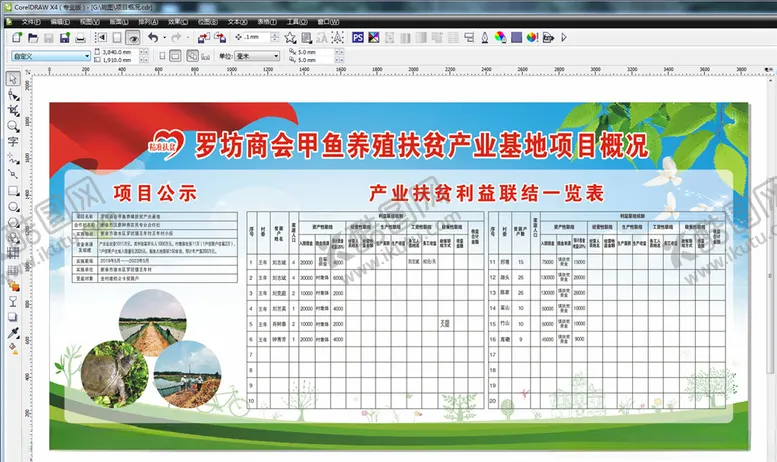Select the title 罗坊商会甲鱼养殖扶贫产业基地项目概况

tap(421, 145)
